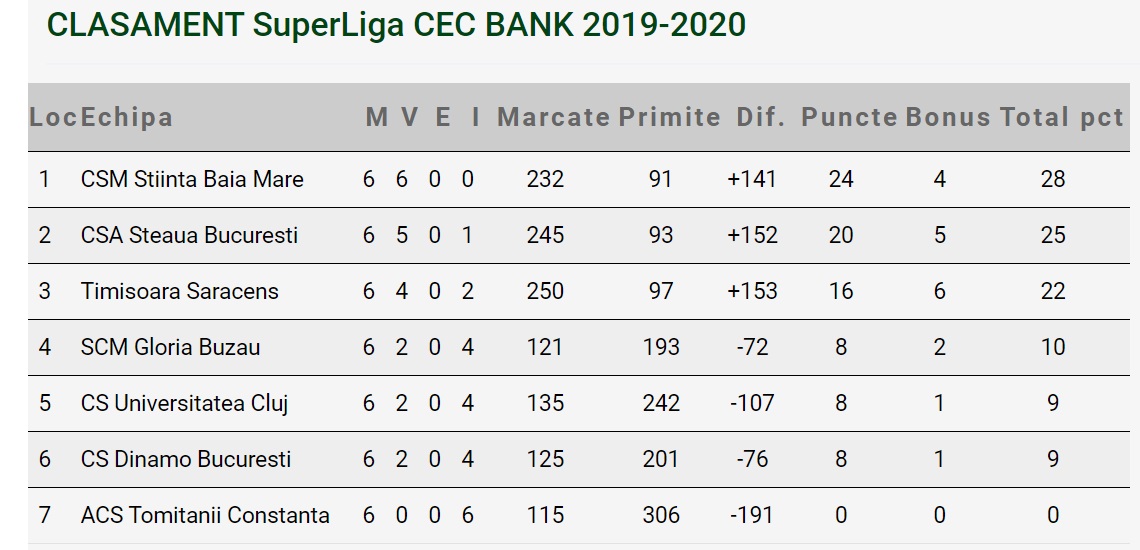Click the Echipa column header
Viewport: 1140px width, 550px height.
point(127,117)
